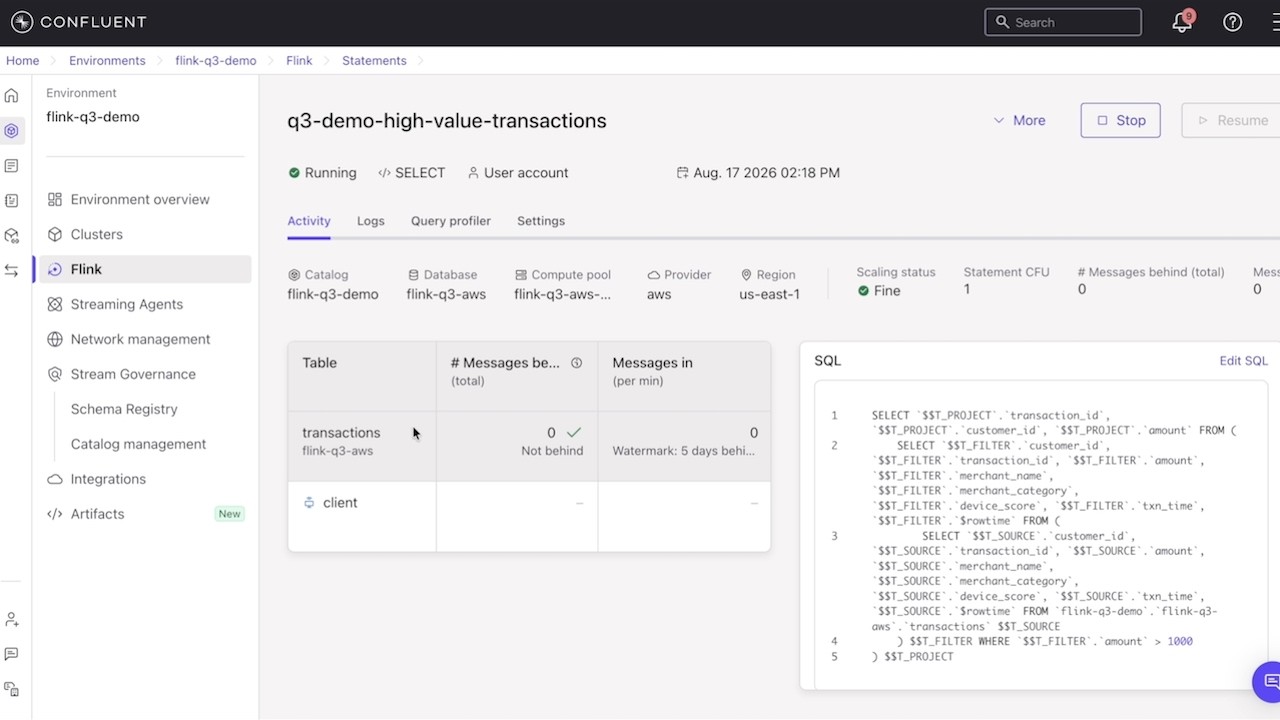Click the New badge beside Artifacts
The width and height of the screenshot is (1280, 720).
pyautogui.click(x=230, y=514)
